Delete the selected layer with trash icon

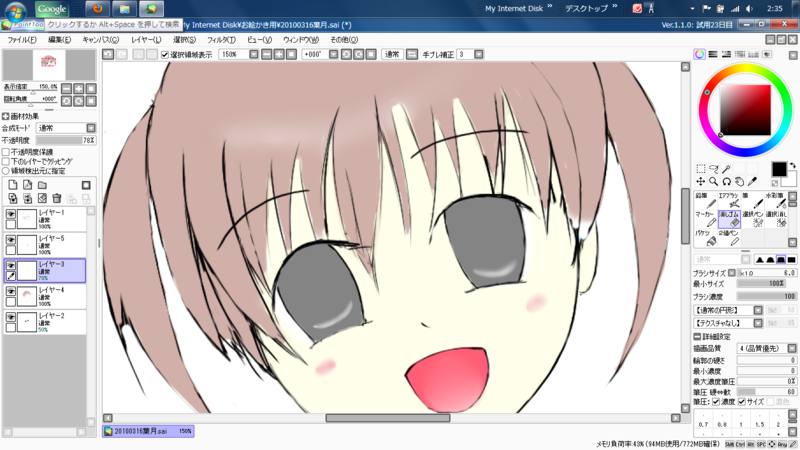click(x=57, y=198)
